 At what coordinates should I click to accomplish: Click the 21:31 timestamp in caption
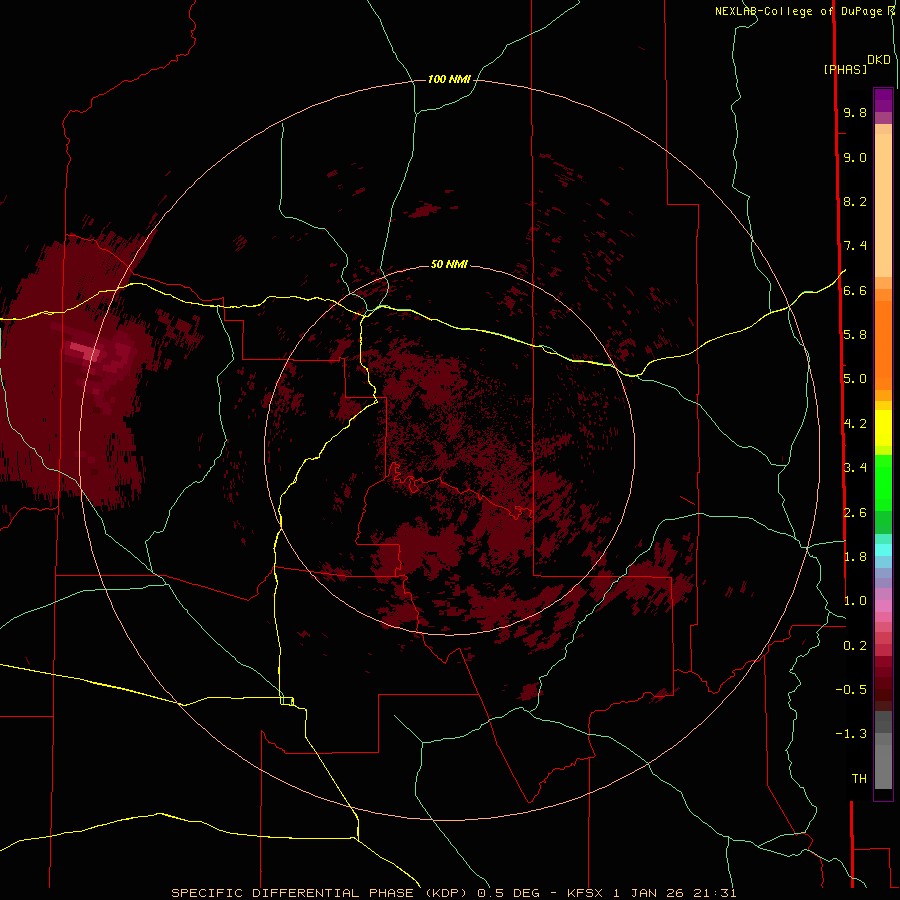pos(716,893)
